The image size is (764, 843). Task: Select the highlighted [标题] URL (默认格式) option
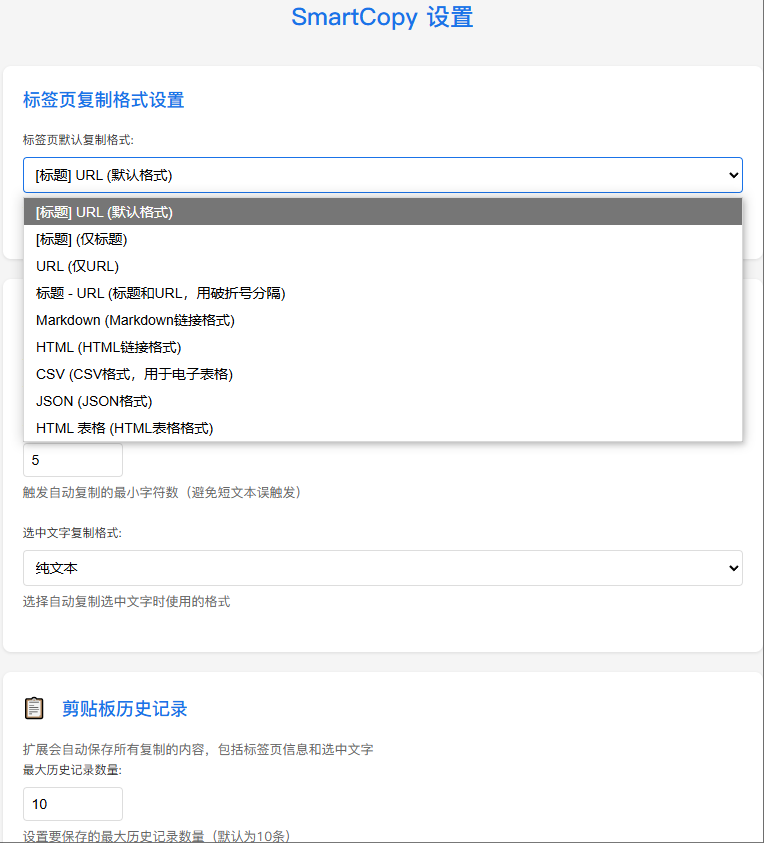pos(382,212)
